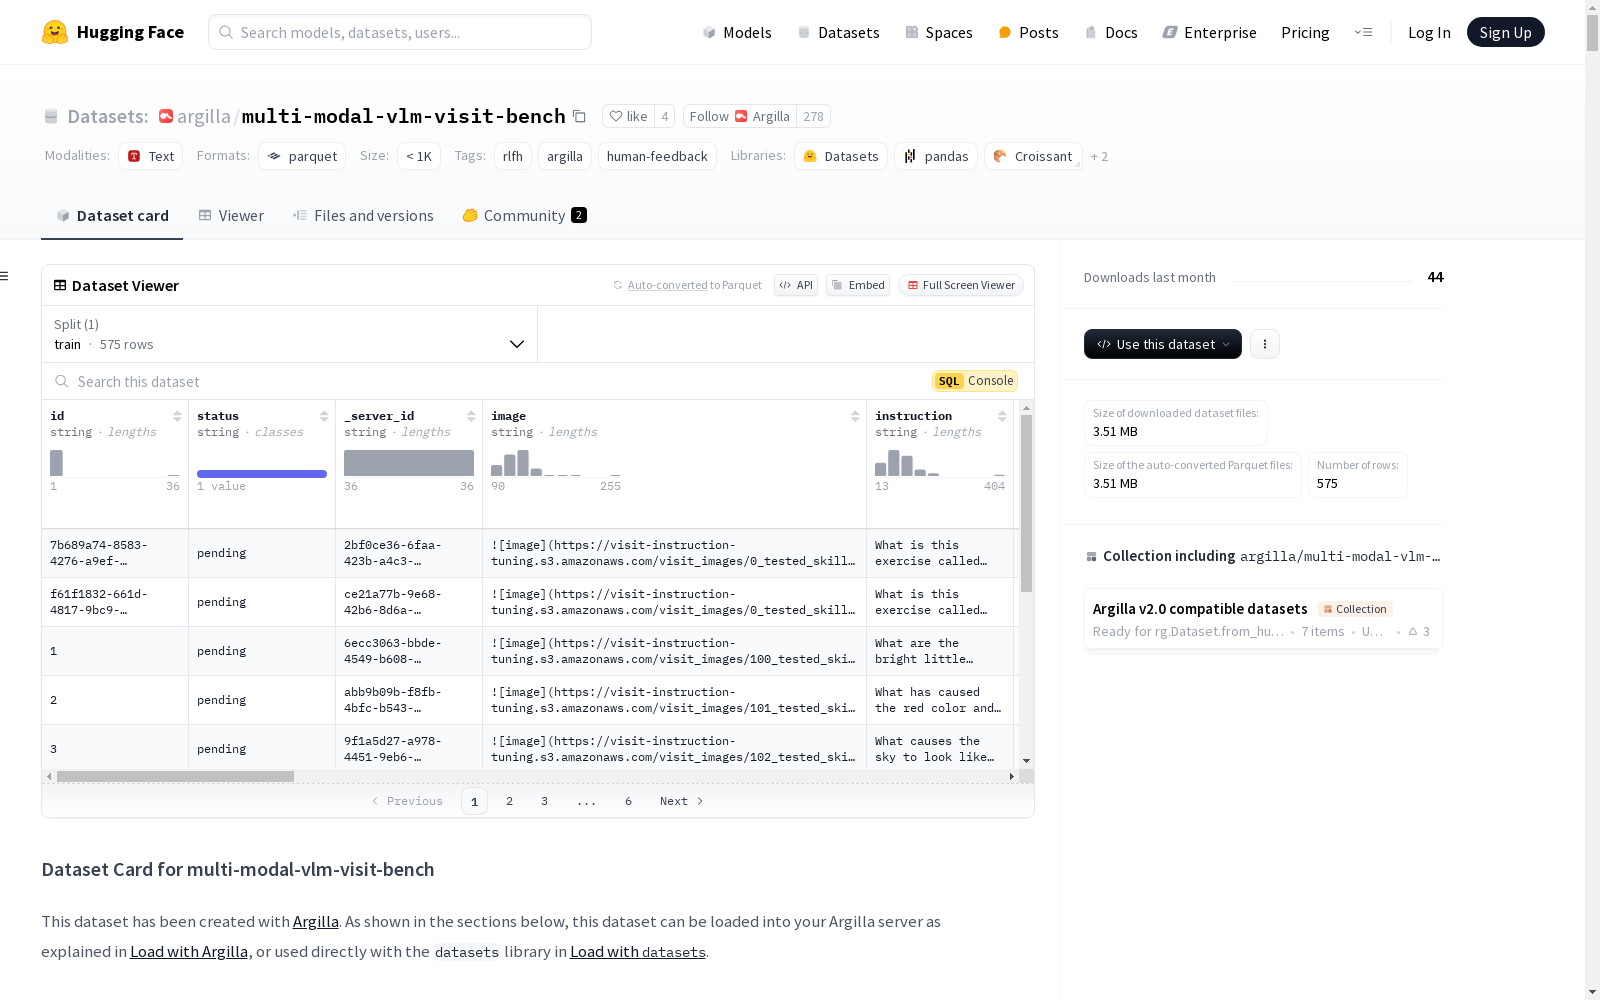This screenshot has width=1600, height=1000.
Task: Sort the status column using its sort arrows
Action: tap(324, 416)
